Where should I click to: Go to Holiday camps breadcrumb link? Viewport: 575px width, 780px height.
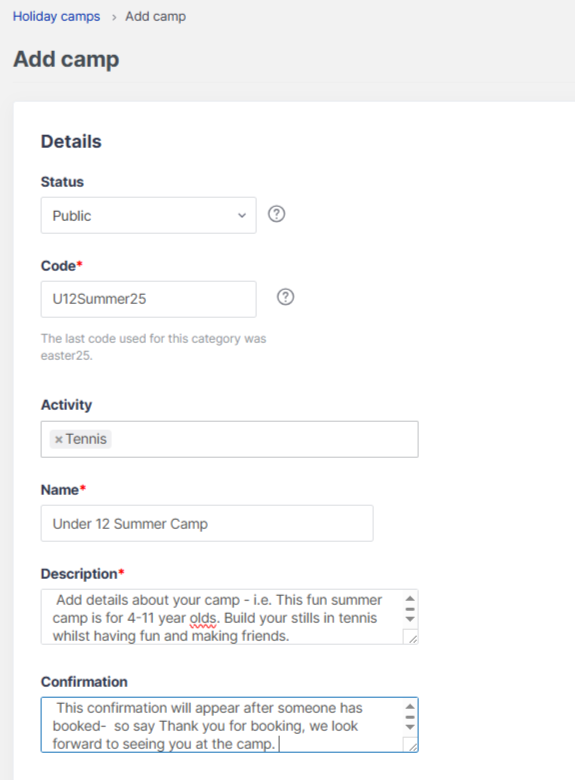(x=57, y=16)
